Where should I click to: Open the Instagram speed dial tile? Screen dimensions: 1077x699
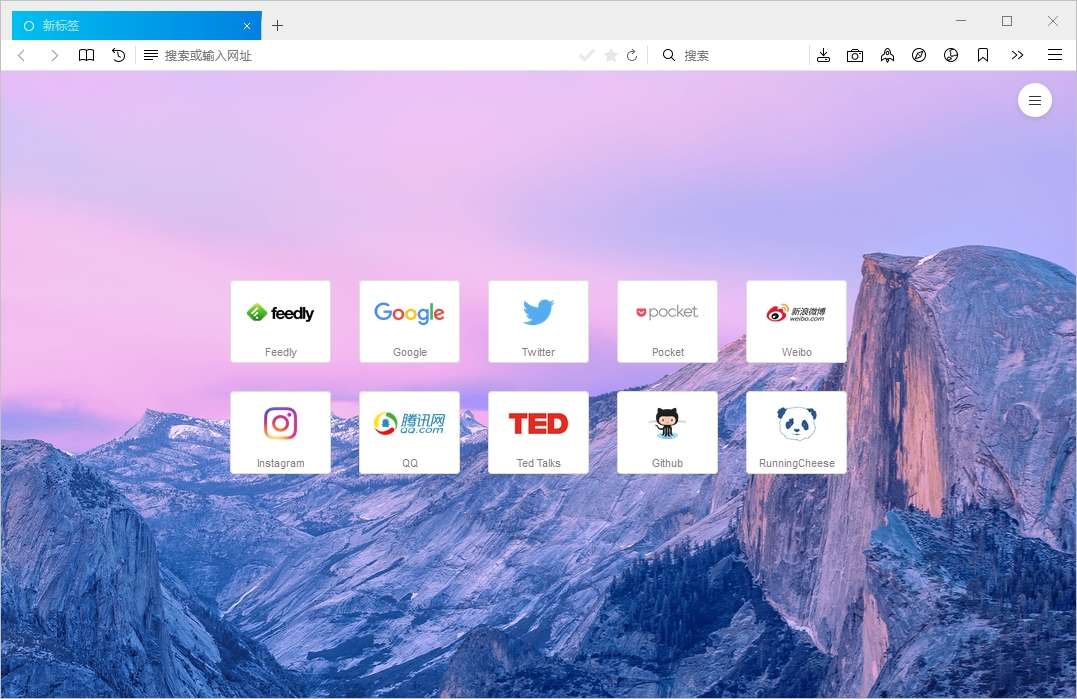pyautogui.click(x=280, y=433)
